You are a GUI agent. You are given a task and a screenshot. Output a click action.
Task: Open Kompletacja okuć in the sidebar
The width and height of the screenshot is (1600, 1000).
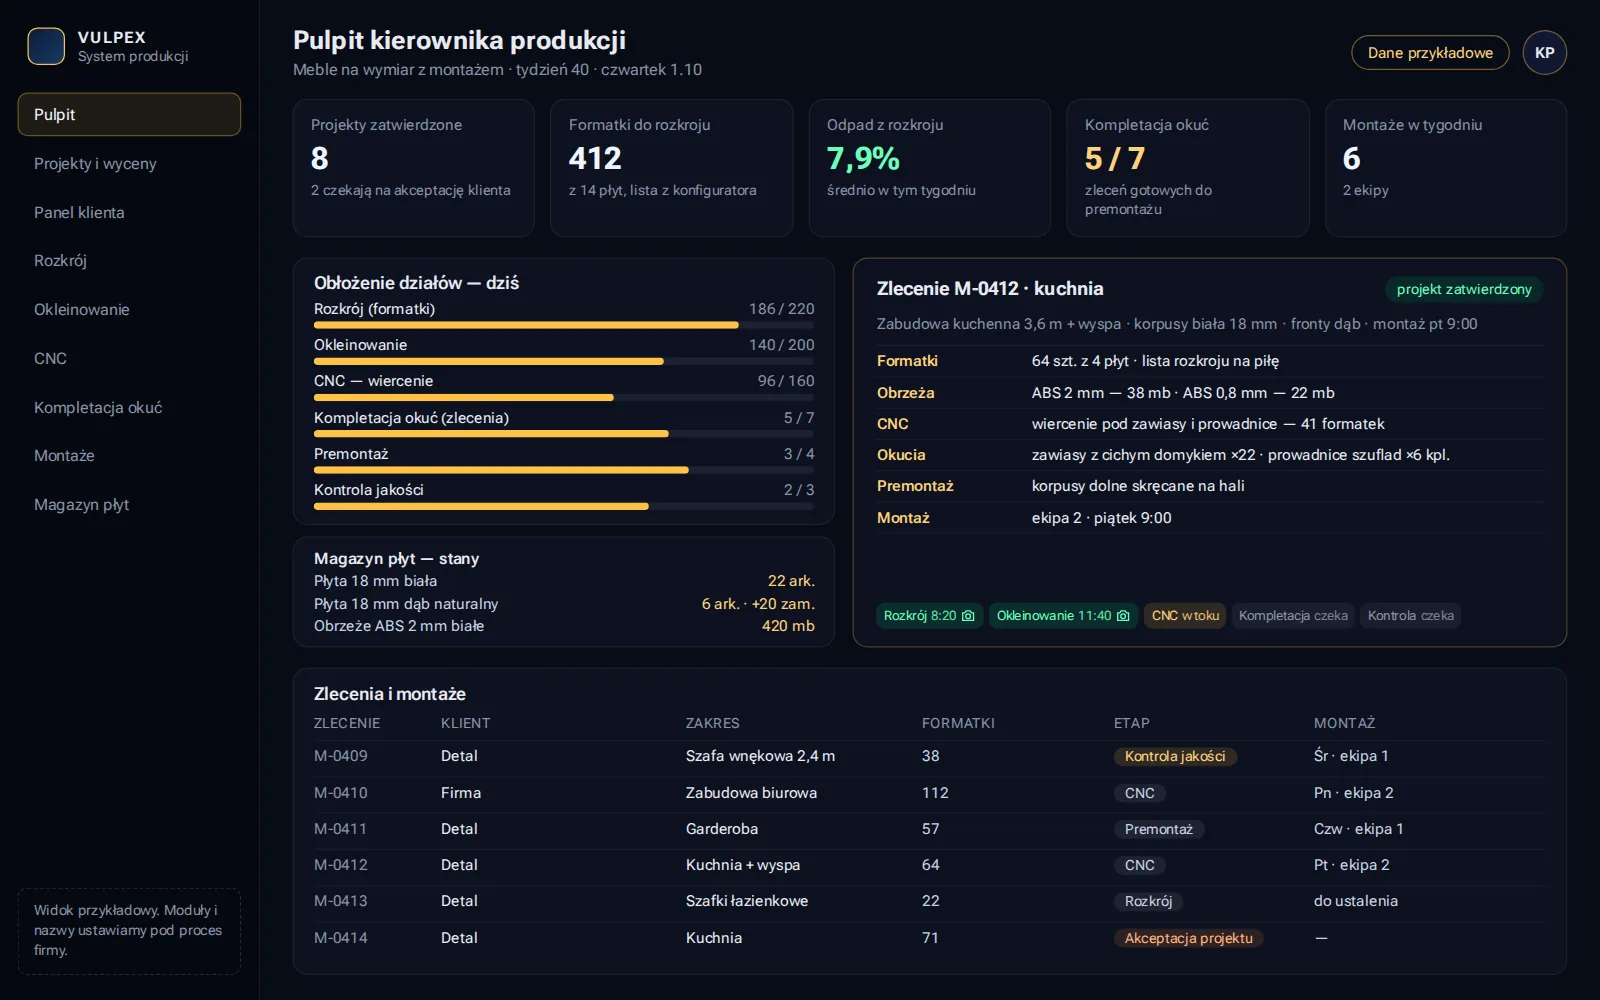pyautogui.click(x=129, y=407)
